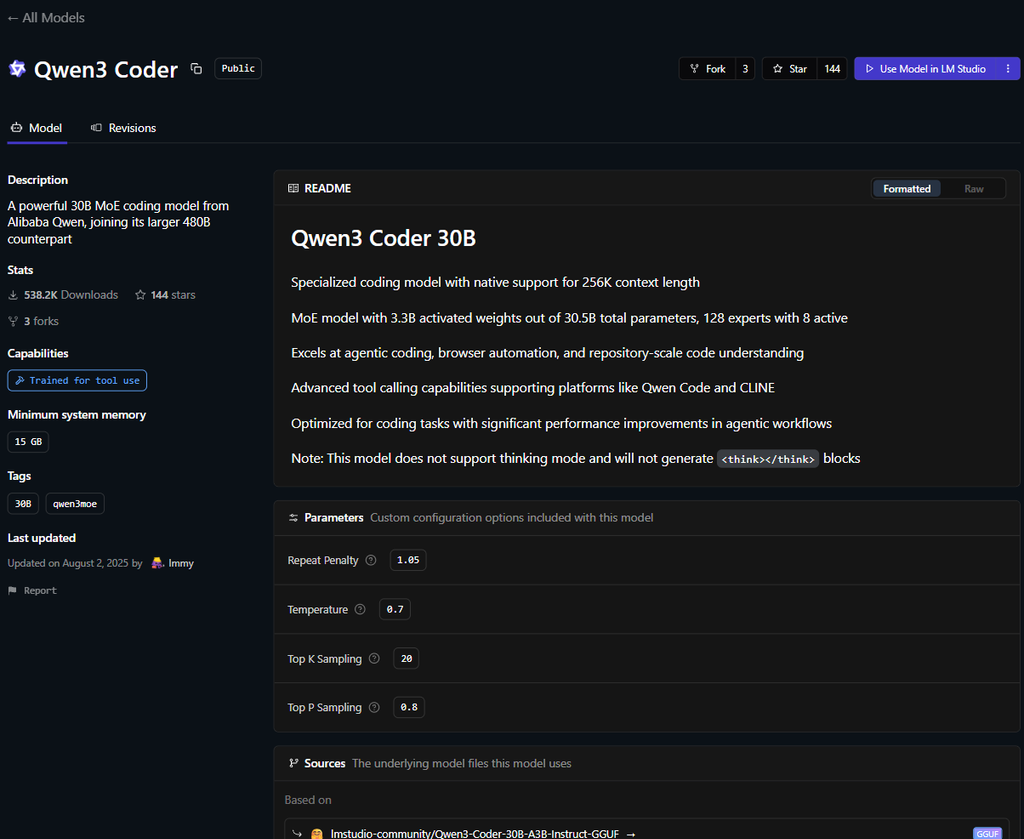Click the Parameters sliders icon

293,518
